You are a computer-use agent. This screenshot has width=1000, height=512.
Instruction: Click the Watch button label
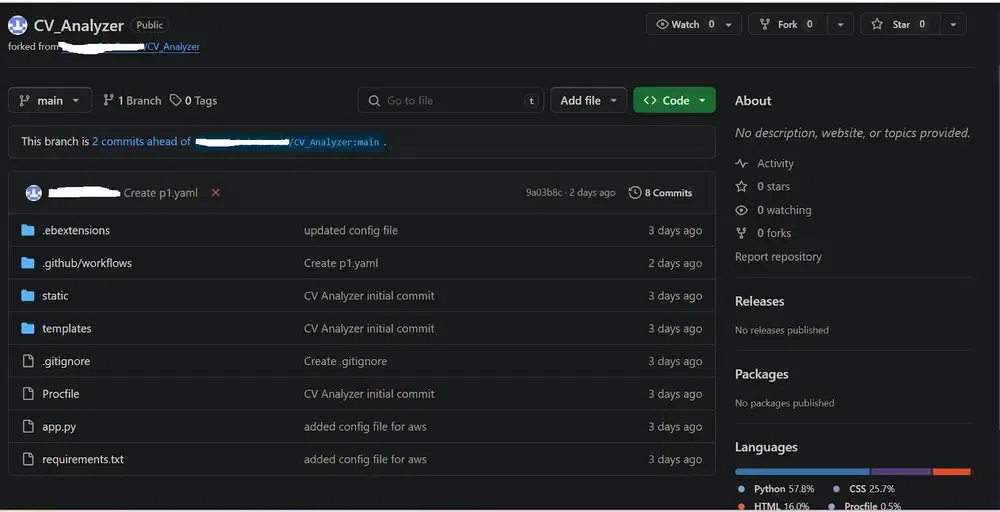[686, 24]
